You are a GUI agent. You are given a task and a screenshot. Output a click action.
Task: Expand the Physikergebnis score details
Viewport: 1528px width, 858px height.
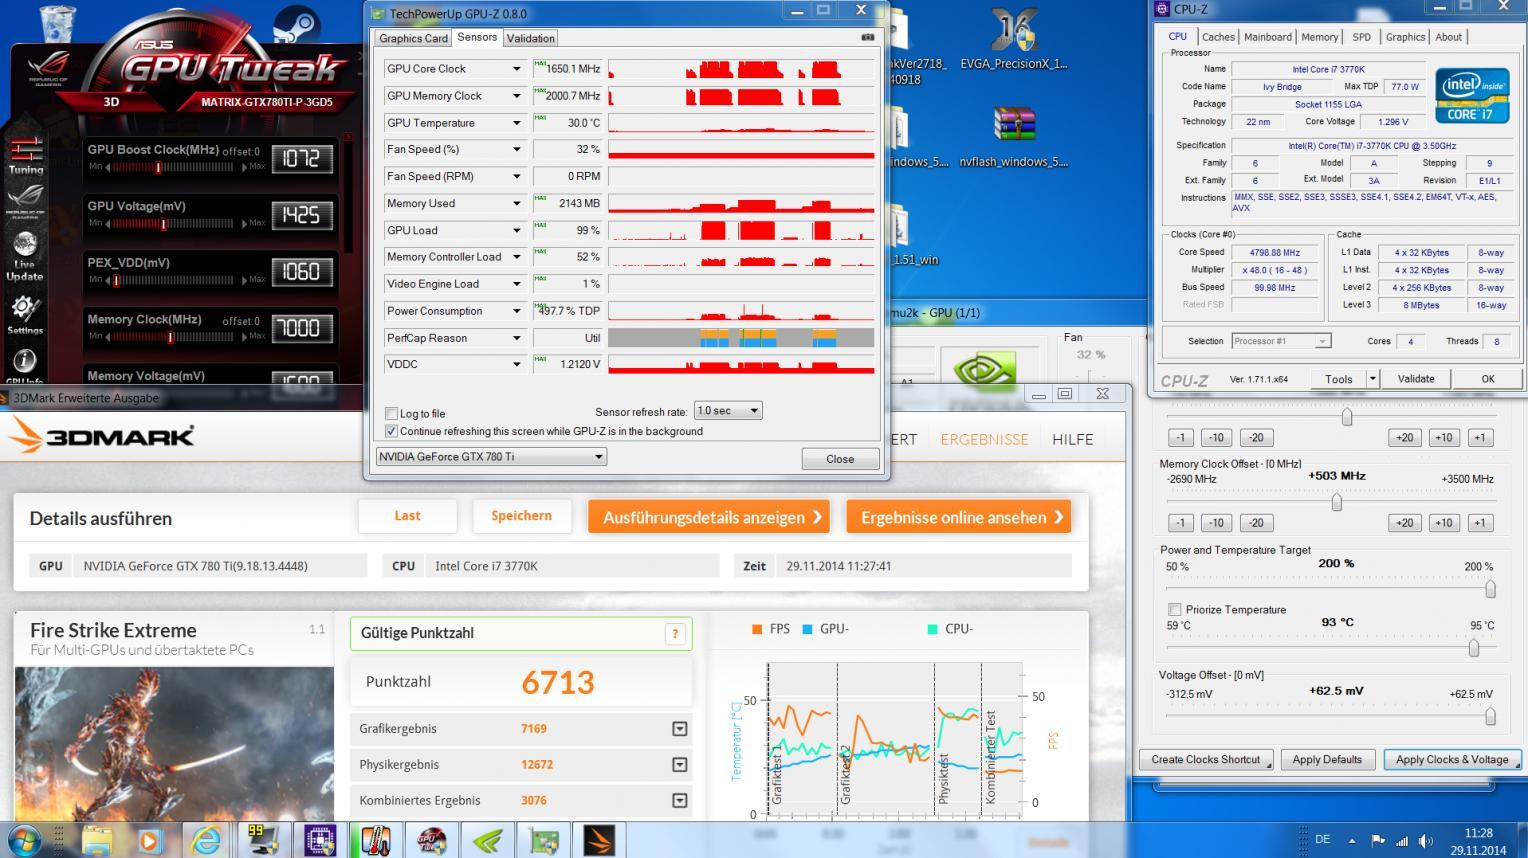click(680, 765)
